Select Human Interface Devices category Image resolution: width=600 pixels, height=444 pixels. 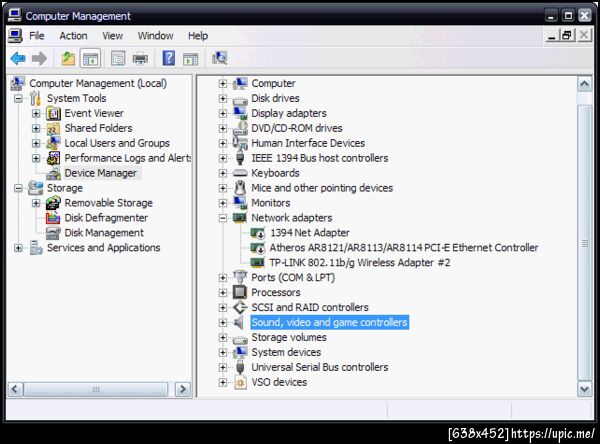(x=308, y=143)
